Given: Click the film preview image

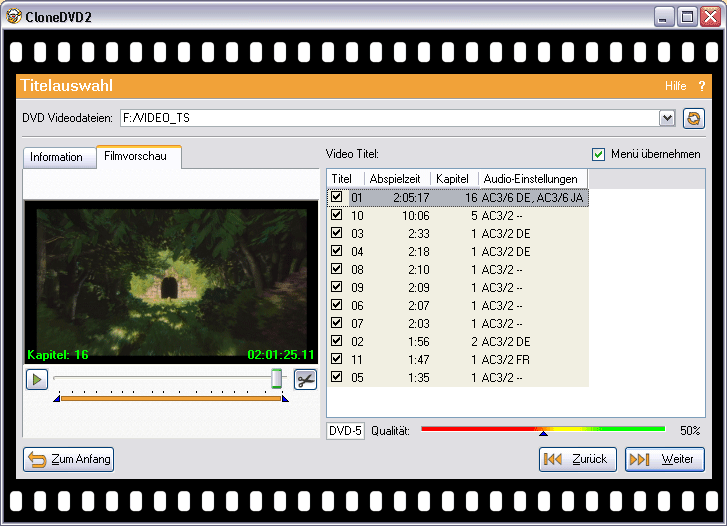Looking at the screenshot, I should [x=171, y=282].
